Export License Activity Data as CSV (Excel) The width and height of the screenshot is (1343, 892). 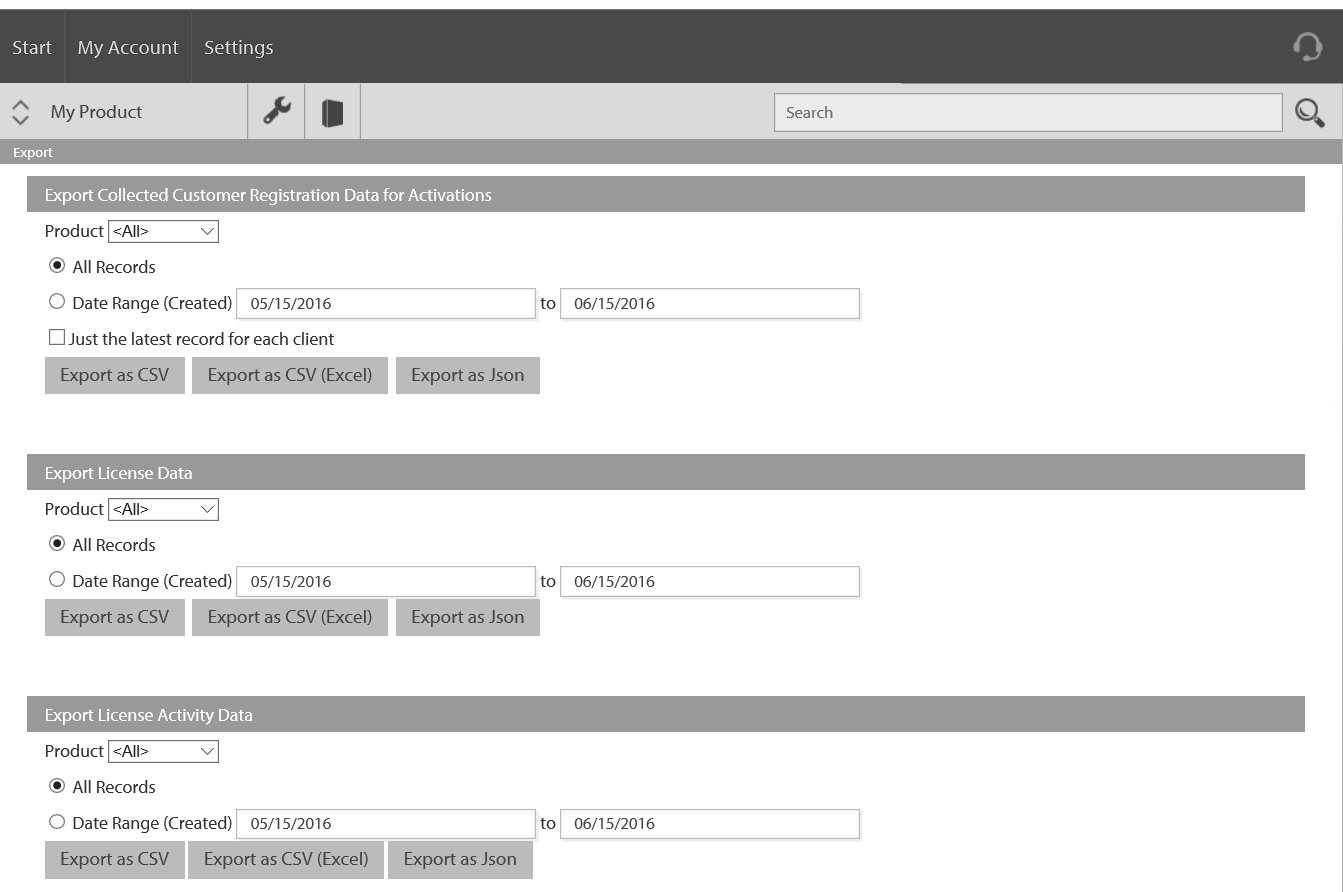pos(286,859)
